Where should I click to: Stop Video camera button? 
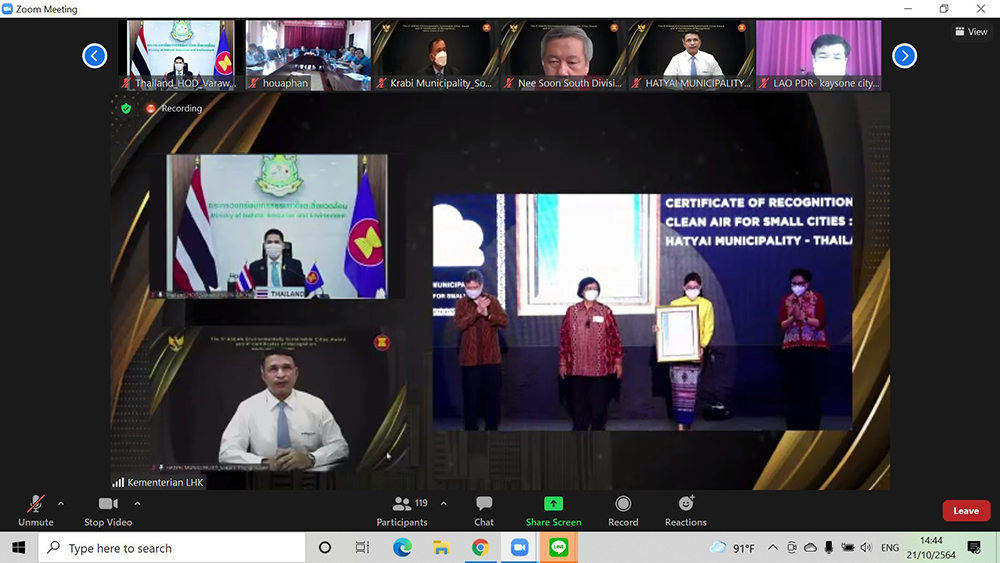click(108, 510)
